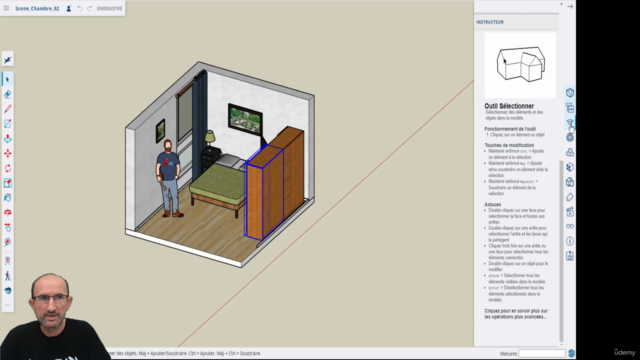Click the Scene_Chambre_02 file name
This screenshot has width=640, height=360.
coord(37,8)
